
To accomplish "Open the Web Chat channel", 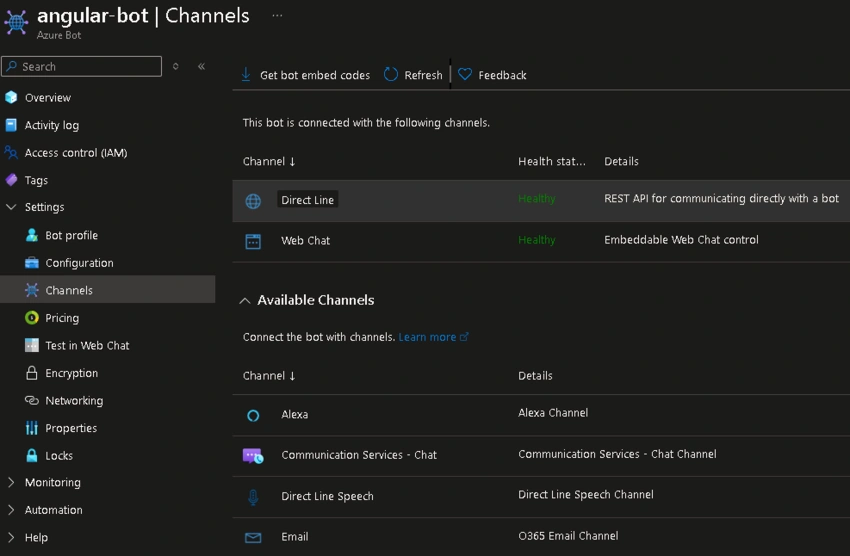I will coord(305,241).
